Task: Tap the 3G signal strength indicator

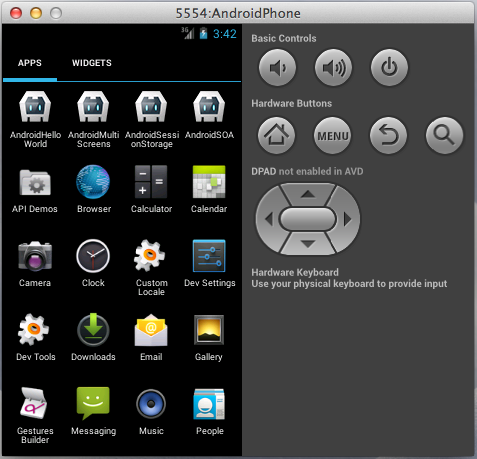Action: [x=188, y=33]
